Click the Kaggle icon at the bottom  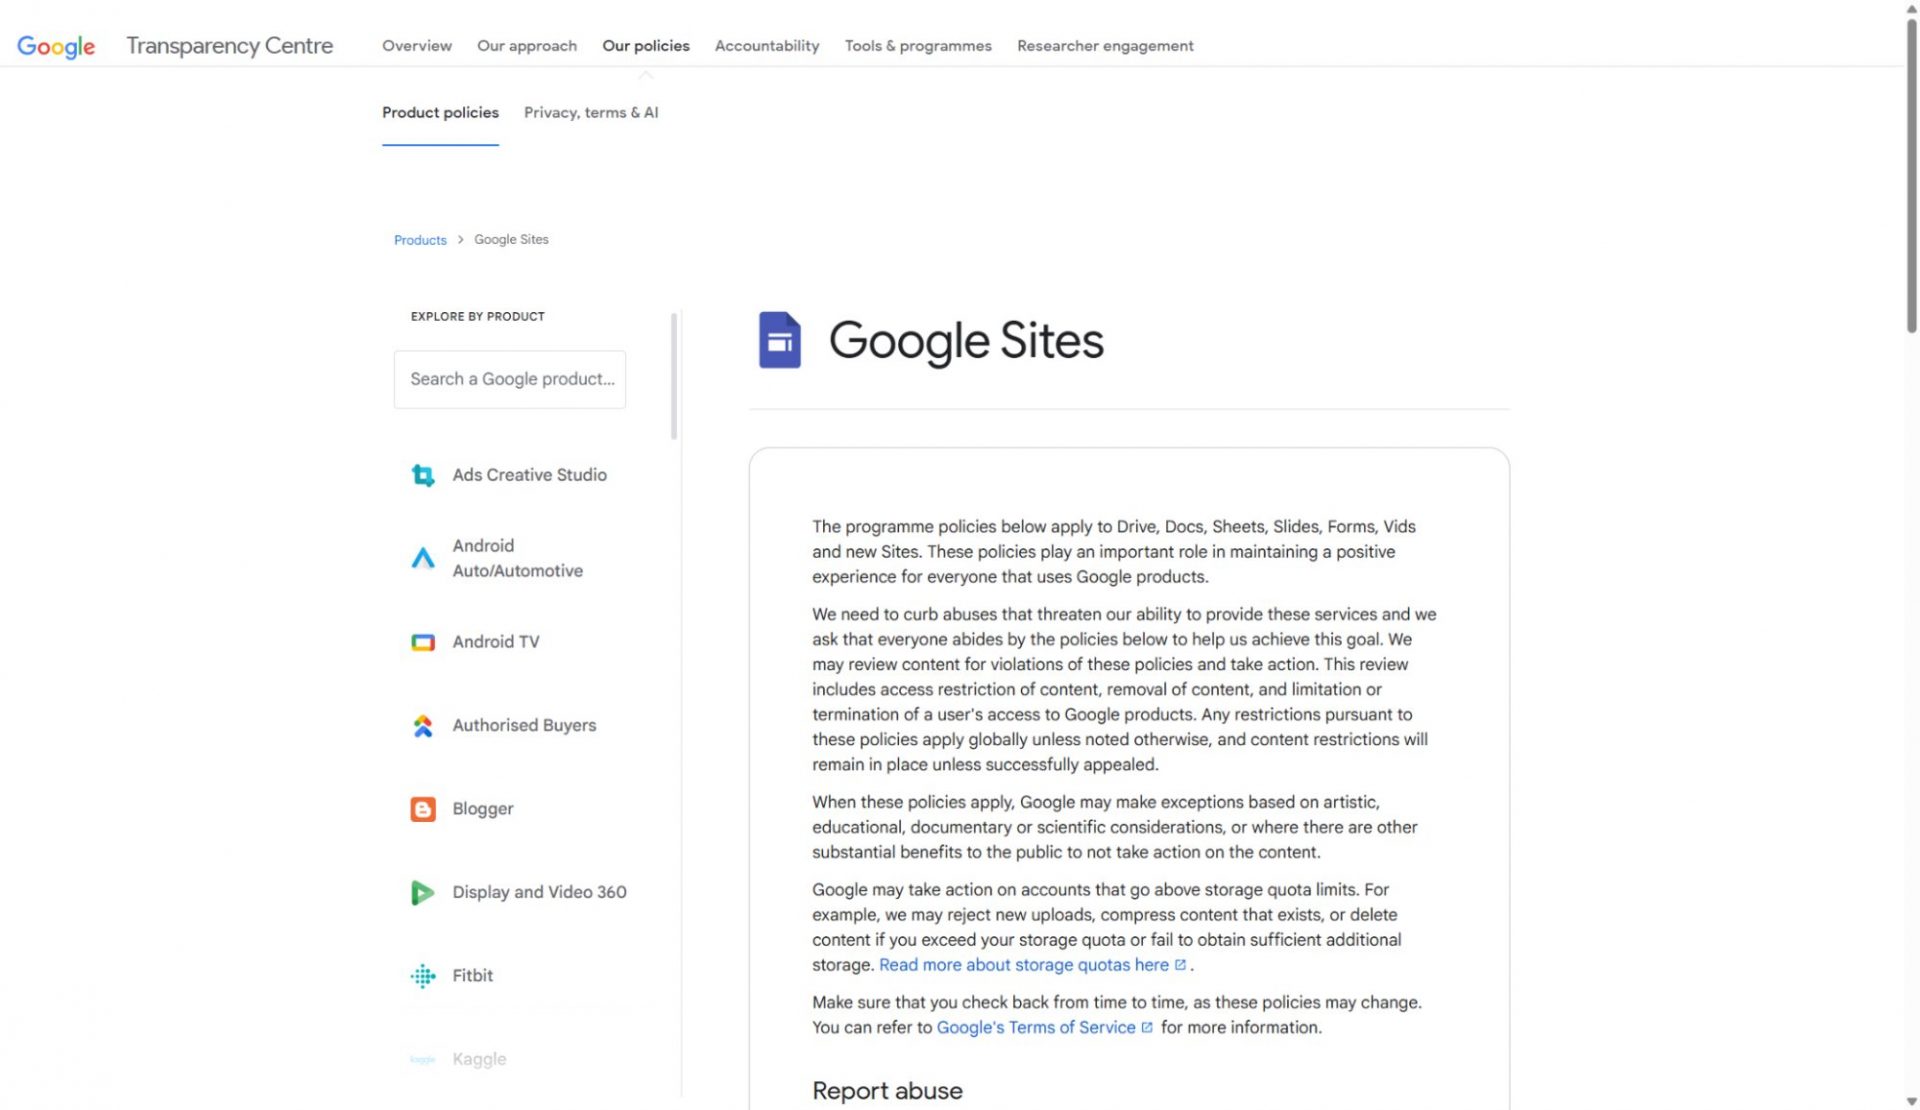point(423,1058)
